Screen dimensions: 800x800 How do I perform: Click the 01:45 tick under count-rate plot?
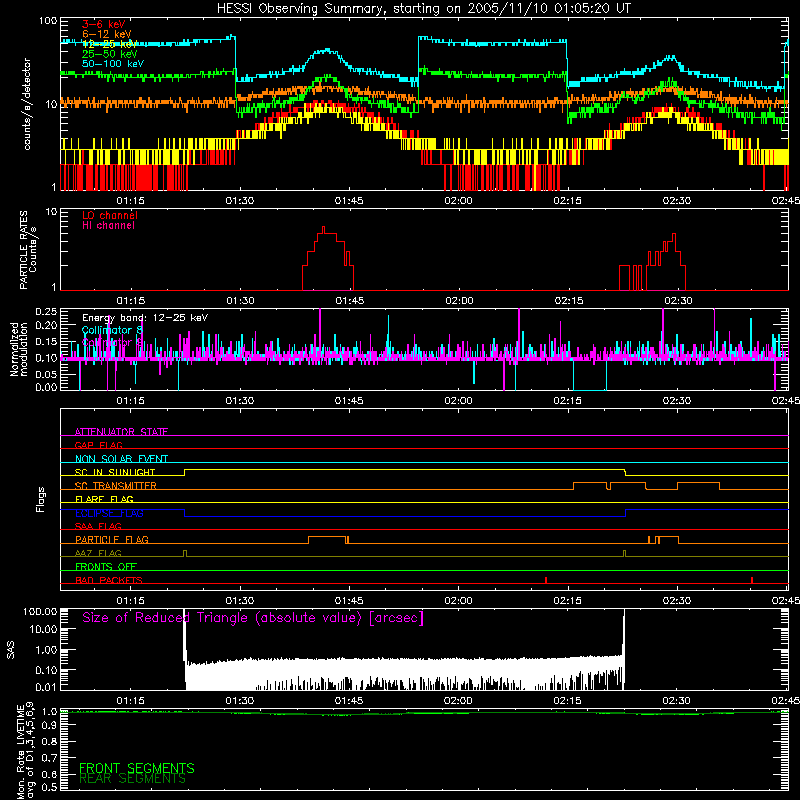point(349,201)
